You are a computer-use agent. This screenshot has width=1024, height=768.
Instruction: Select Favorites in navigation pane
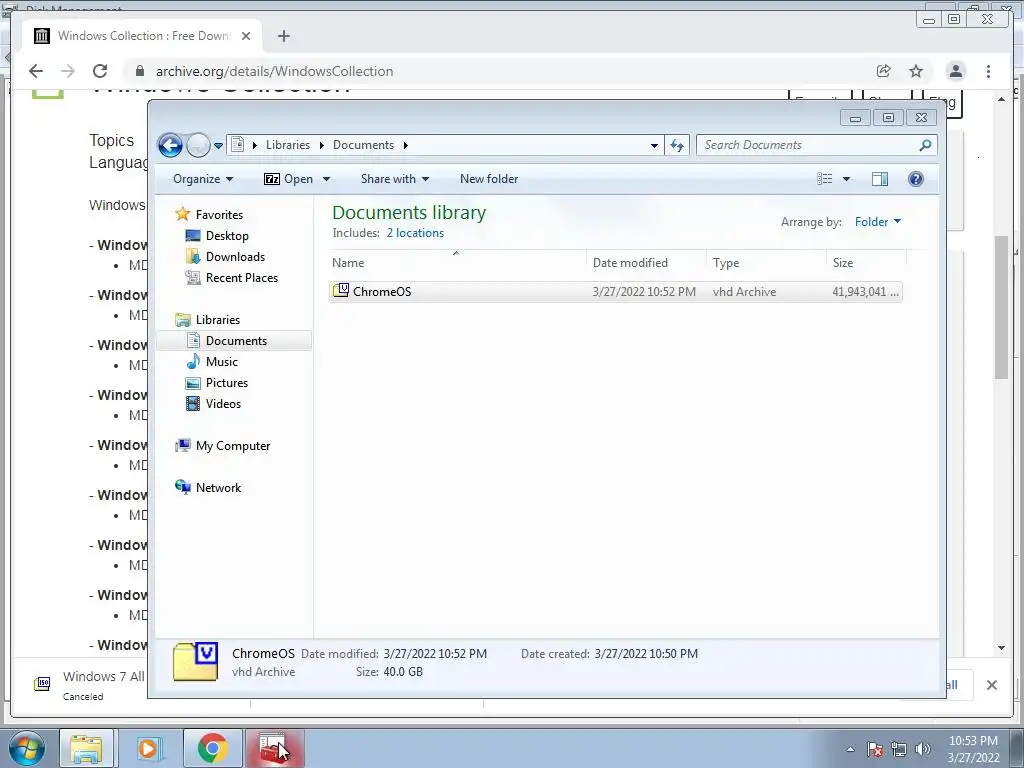click(x=219, y=215)
